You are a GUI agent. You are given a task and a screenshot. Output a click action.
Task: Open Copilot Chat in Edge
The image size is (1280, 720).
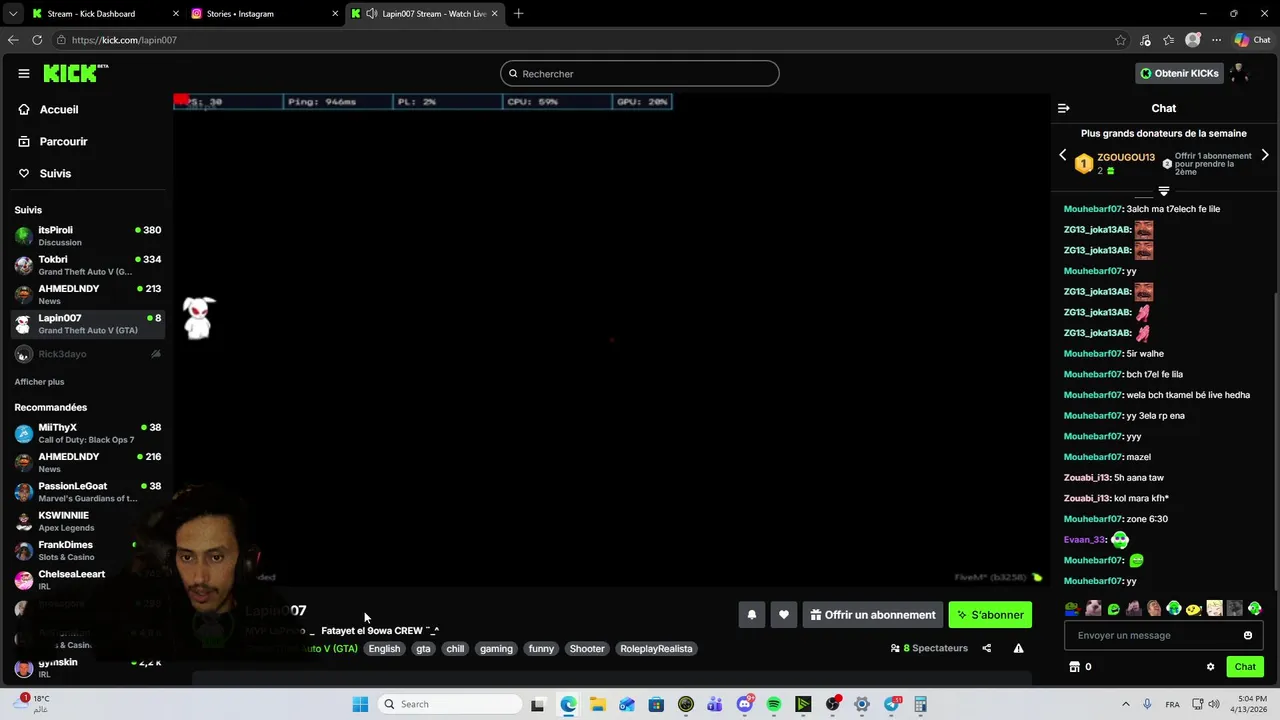pyautogui.click(x=1252, y=40)
